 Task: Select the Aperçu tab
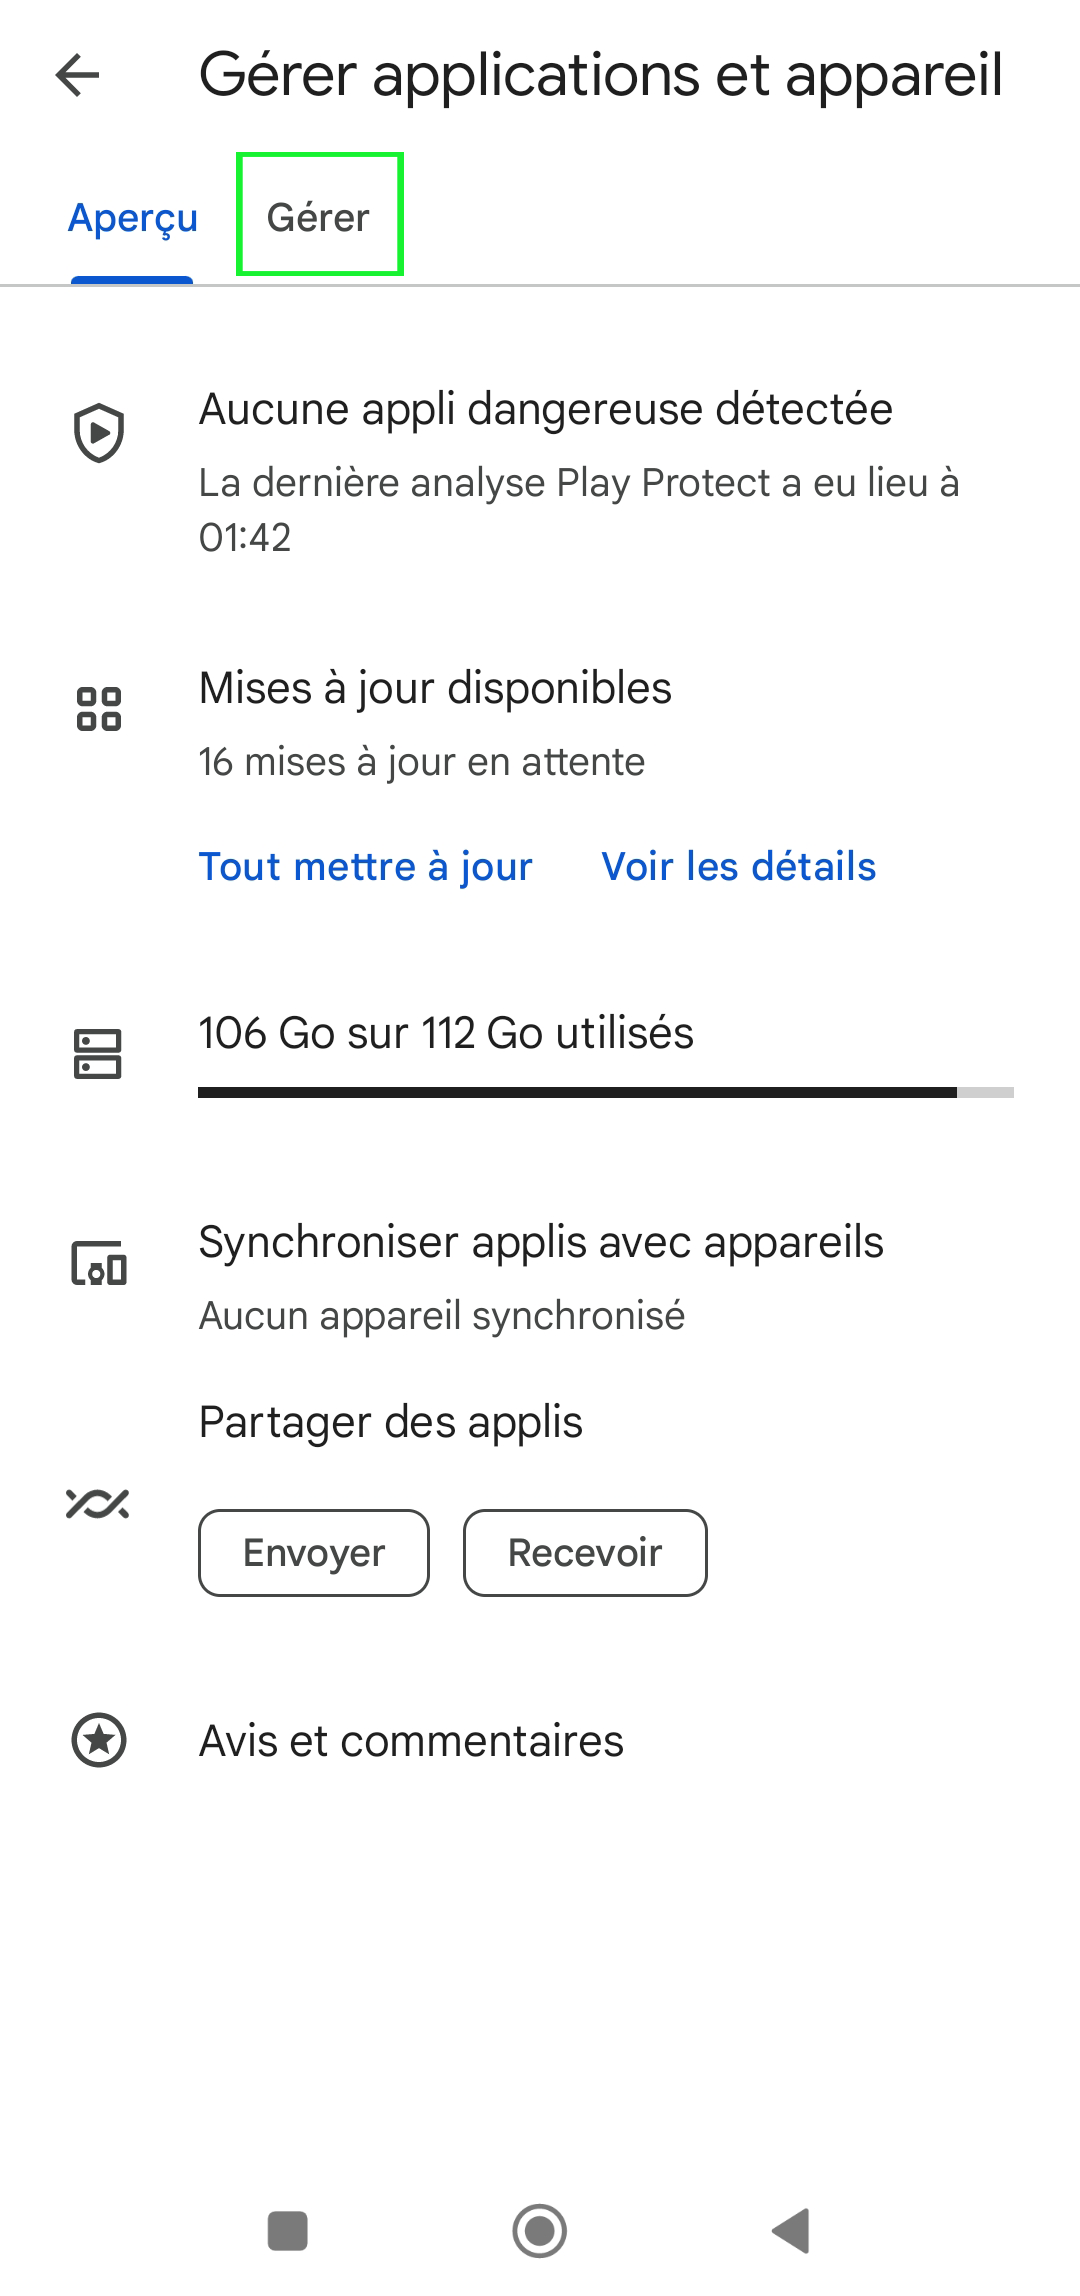point(133,217)
